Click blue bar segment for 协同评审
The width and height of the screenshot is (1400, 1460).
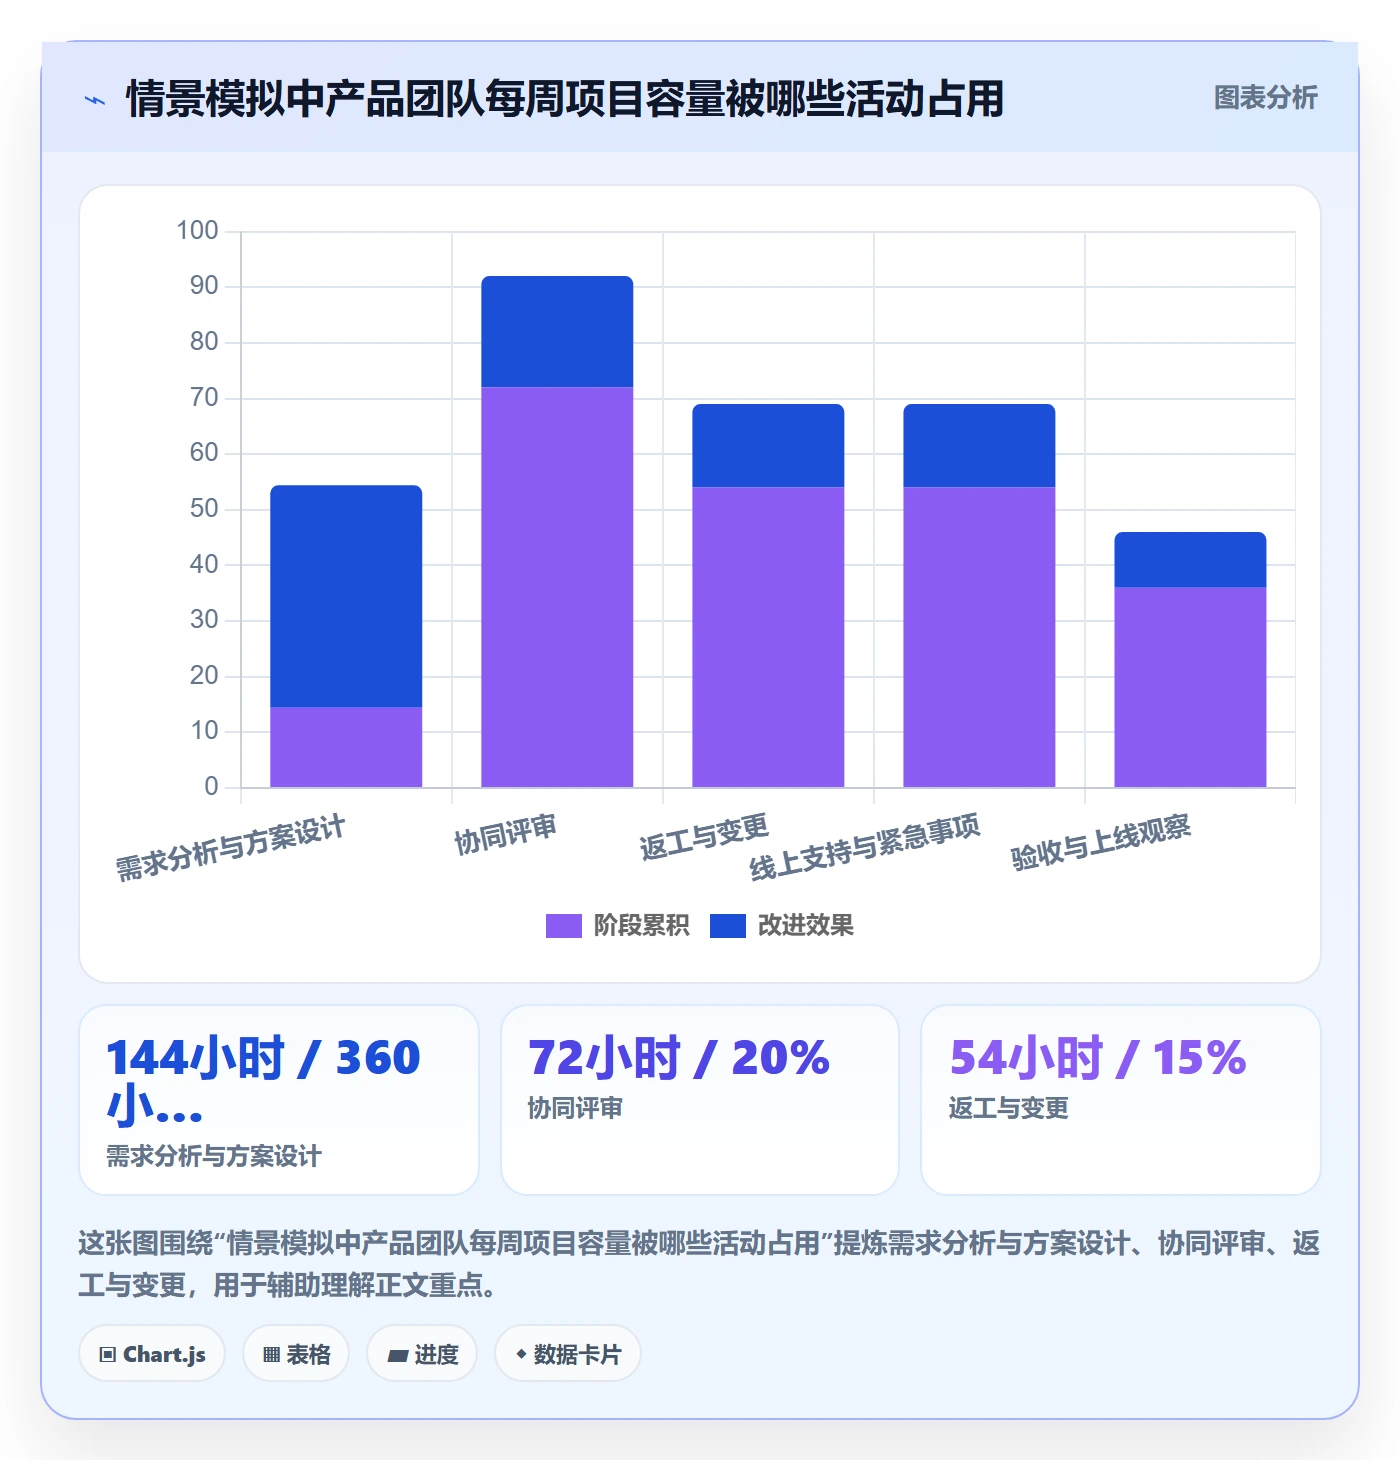(x=557, y=331)
